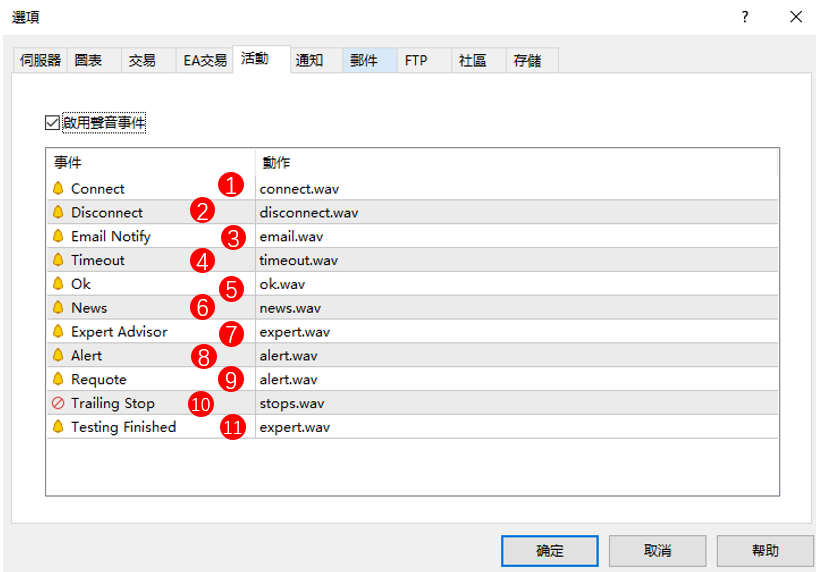
Task: Select the Alert event name
Action: [x=86, y=355]
